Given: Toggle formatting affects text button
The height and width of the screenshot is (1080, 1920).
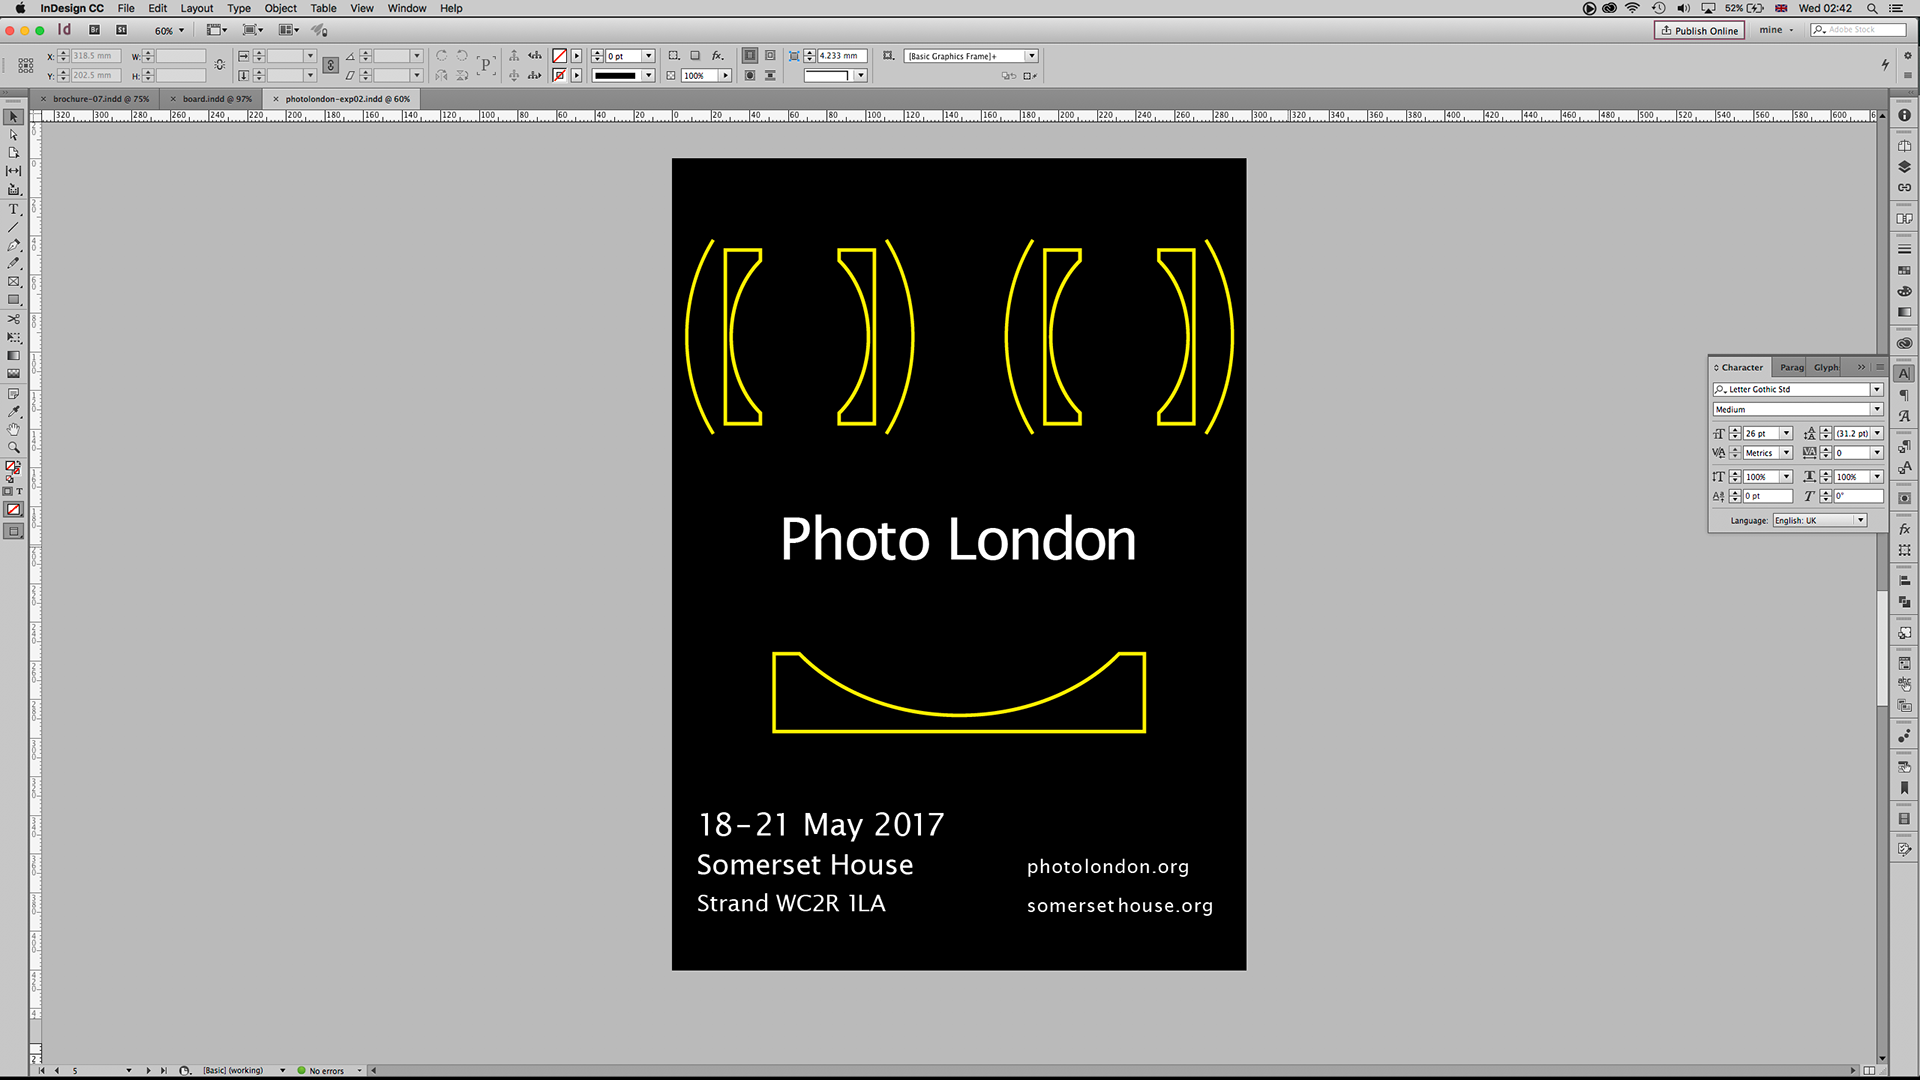Looking at the screenshot, I should [x=19, y=491].
